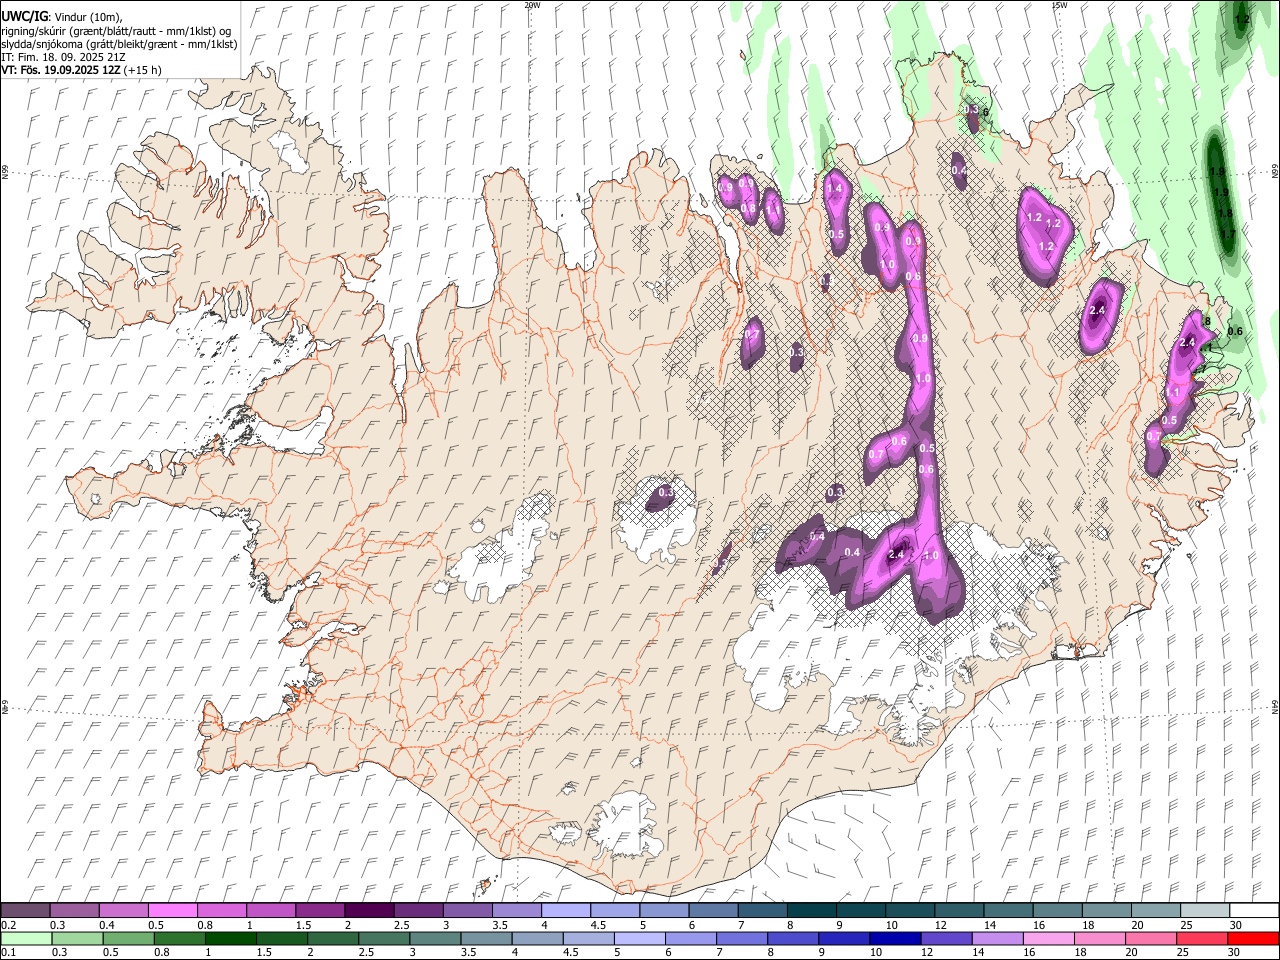Select the snow legend swatch between 1 and 1.5
Image resolution: width=1280 pixels, height=960 pixels.
(x=270, y=911)
